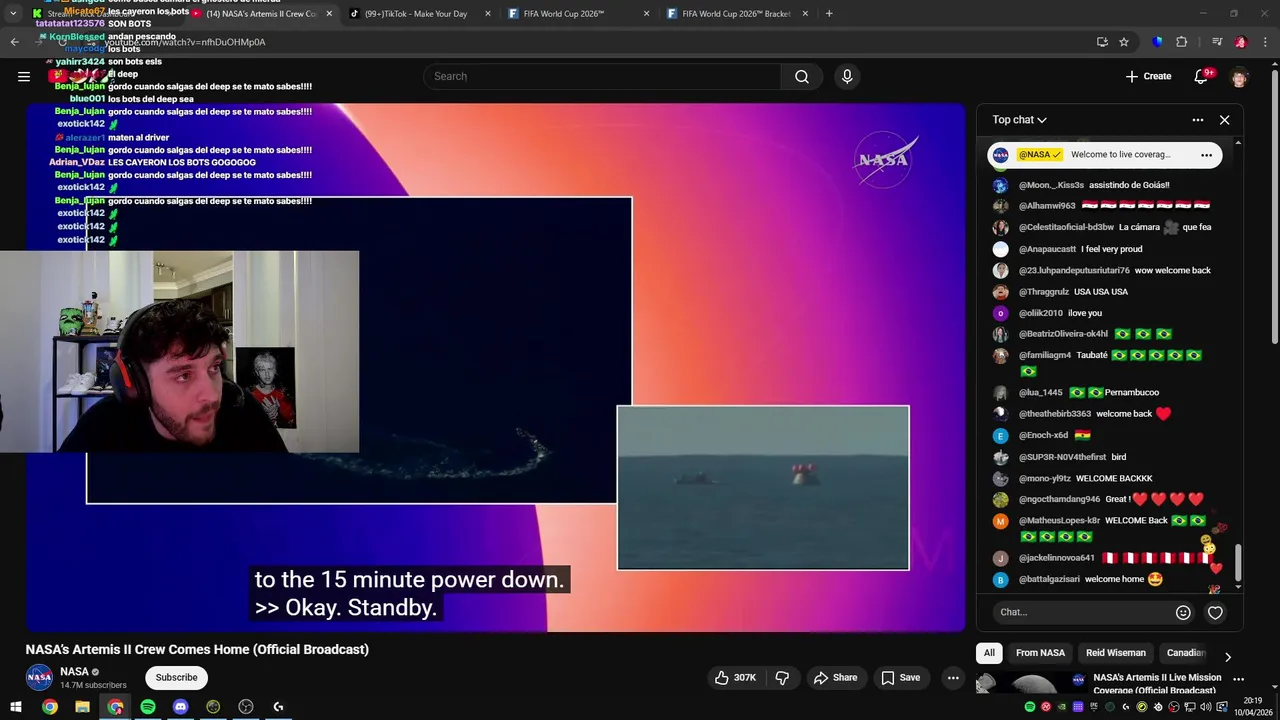1280x720 pixels.
Task: Open Logitech G HUB from the taskbar
Action: (x=278, y=707)
